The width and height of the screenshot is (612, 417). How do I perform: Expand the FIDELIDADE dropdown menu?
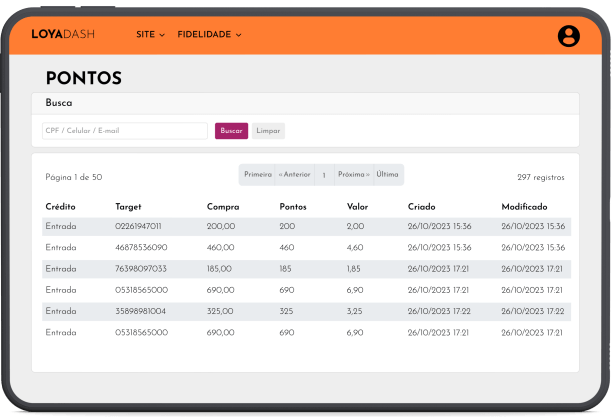point(209,35)
